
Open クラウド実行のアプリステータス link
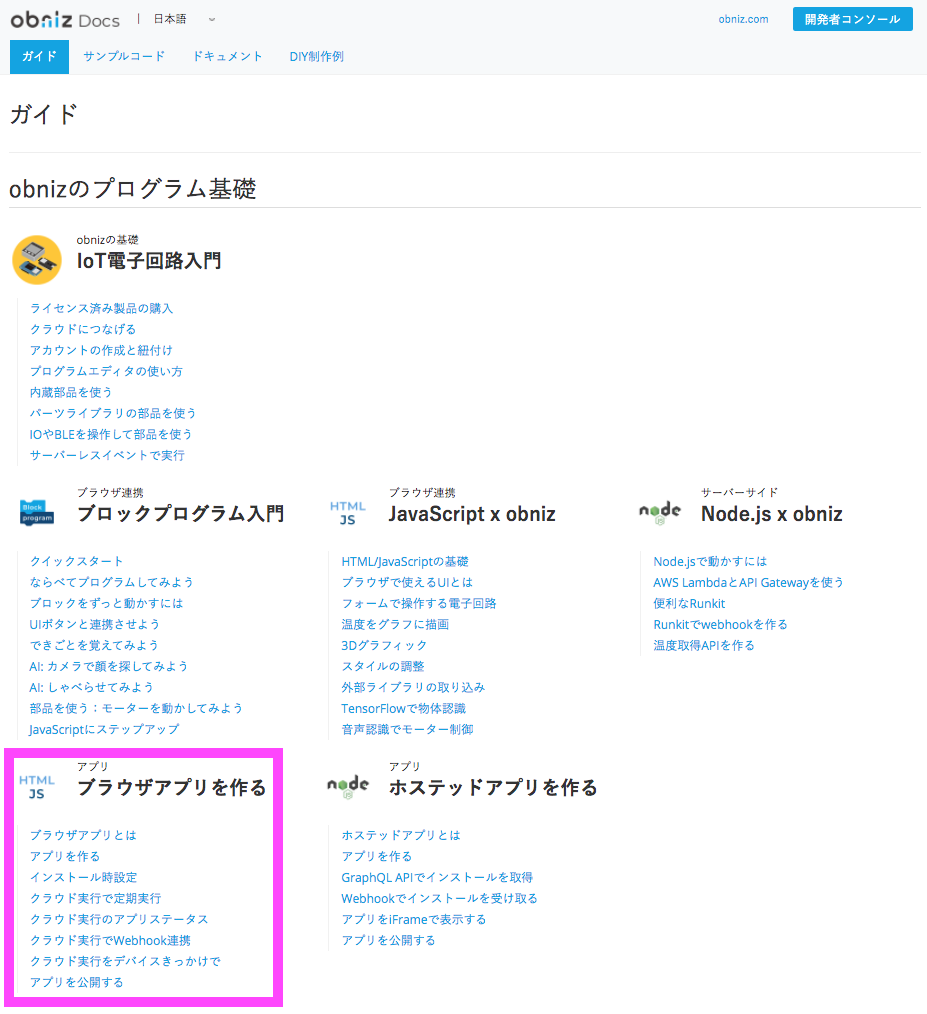coord(119,919)
